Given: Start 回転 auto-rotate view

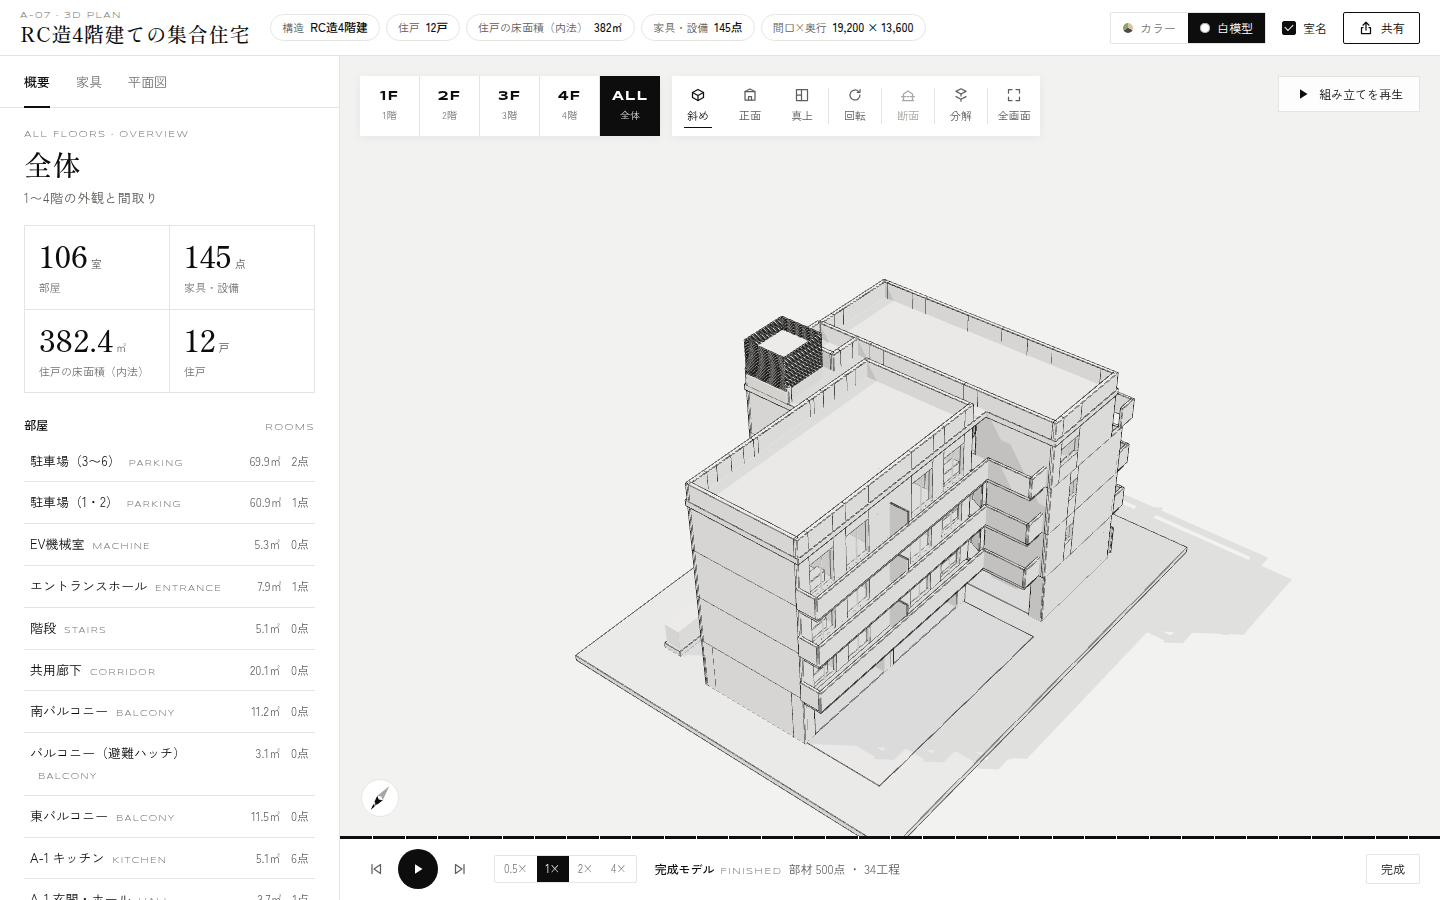Looking at the screenshot, I should coord(855,105).
